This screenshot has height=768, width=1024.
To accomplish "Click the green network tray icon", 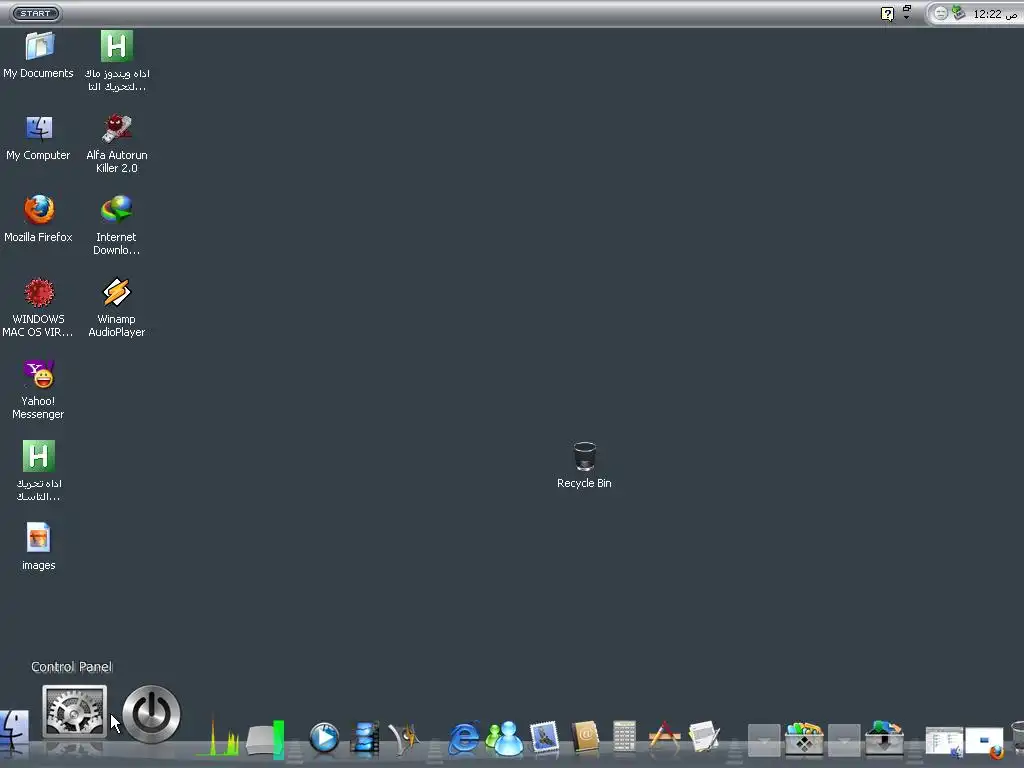I will point(959,13).
